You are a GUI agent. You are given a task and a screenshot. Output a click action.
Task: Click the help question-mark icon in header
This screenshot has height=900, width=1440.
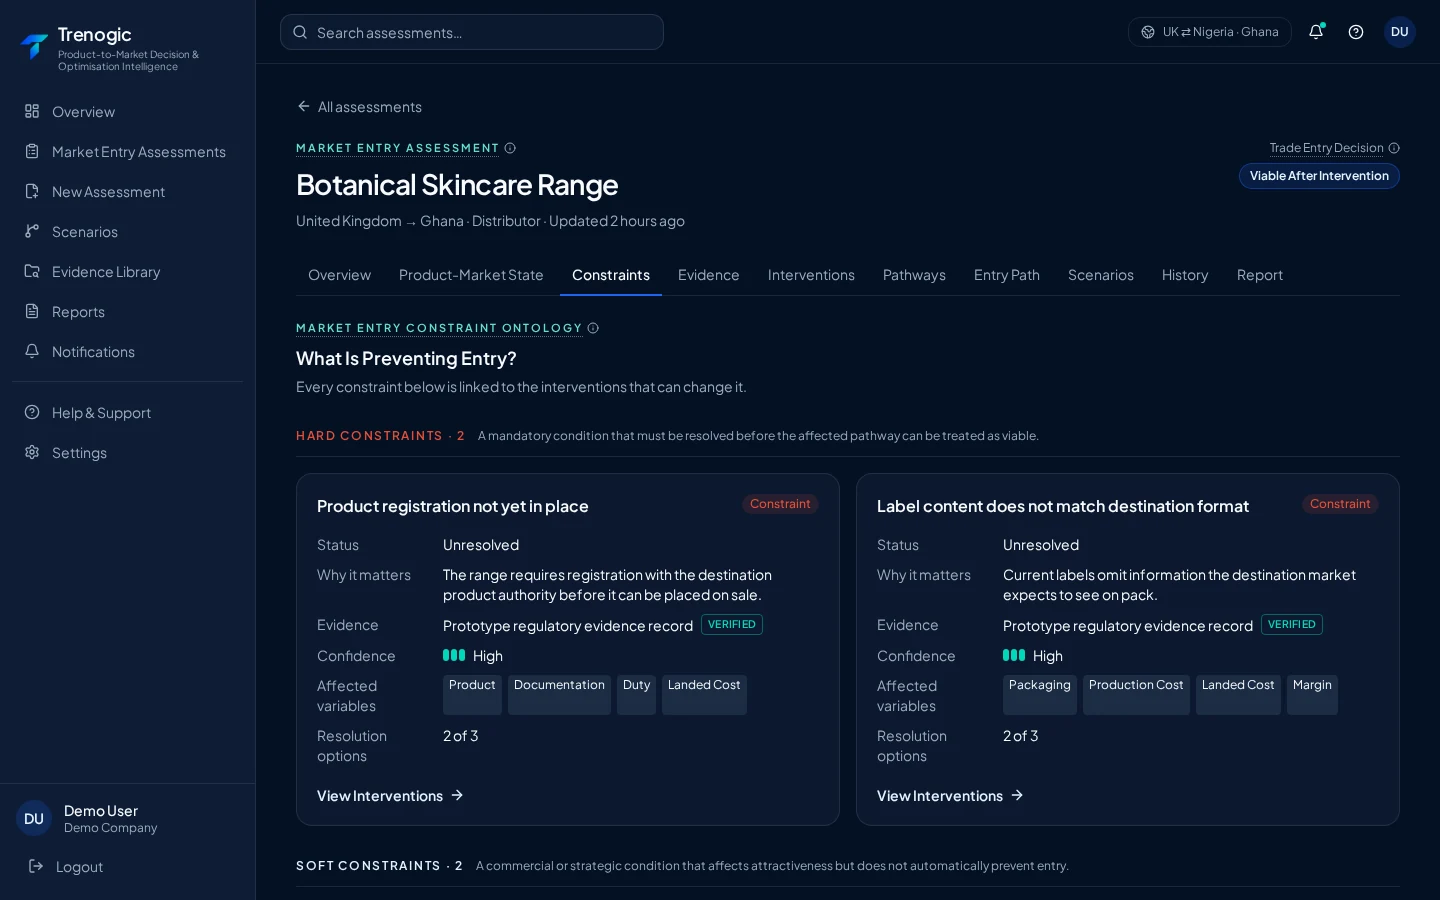click(1356, 32)
